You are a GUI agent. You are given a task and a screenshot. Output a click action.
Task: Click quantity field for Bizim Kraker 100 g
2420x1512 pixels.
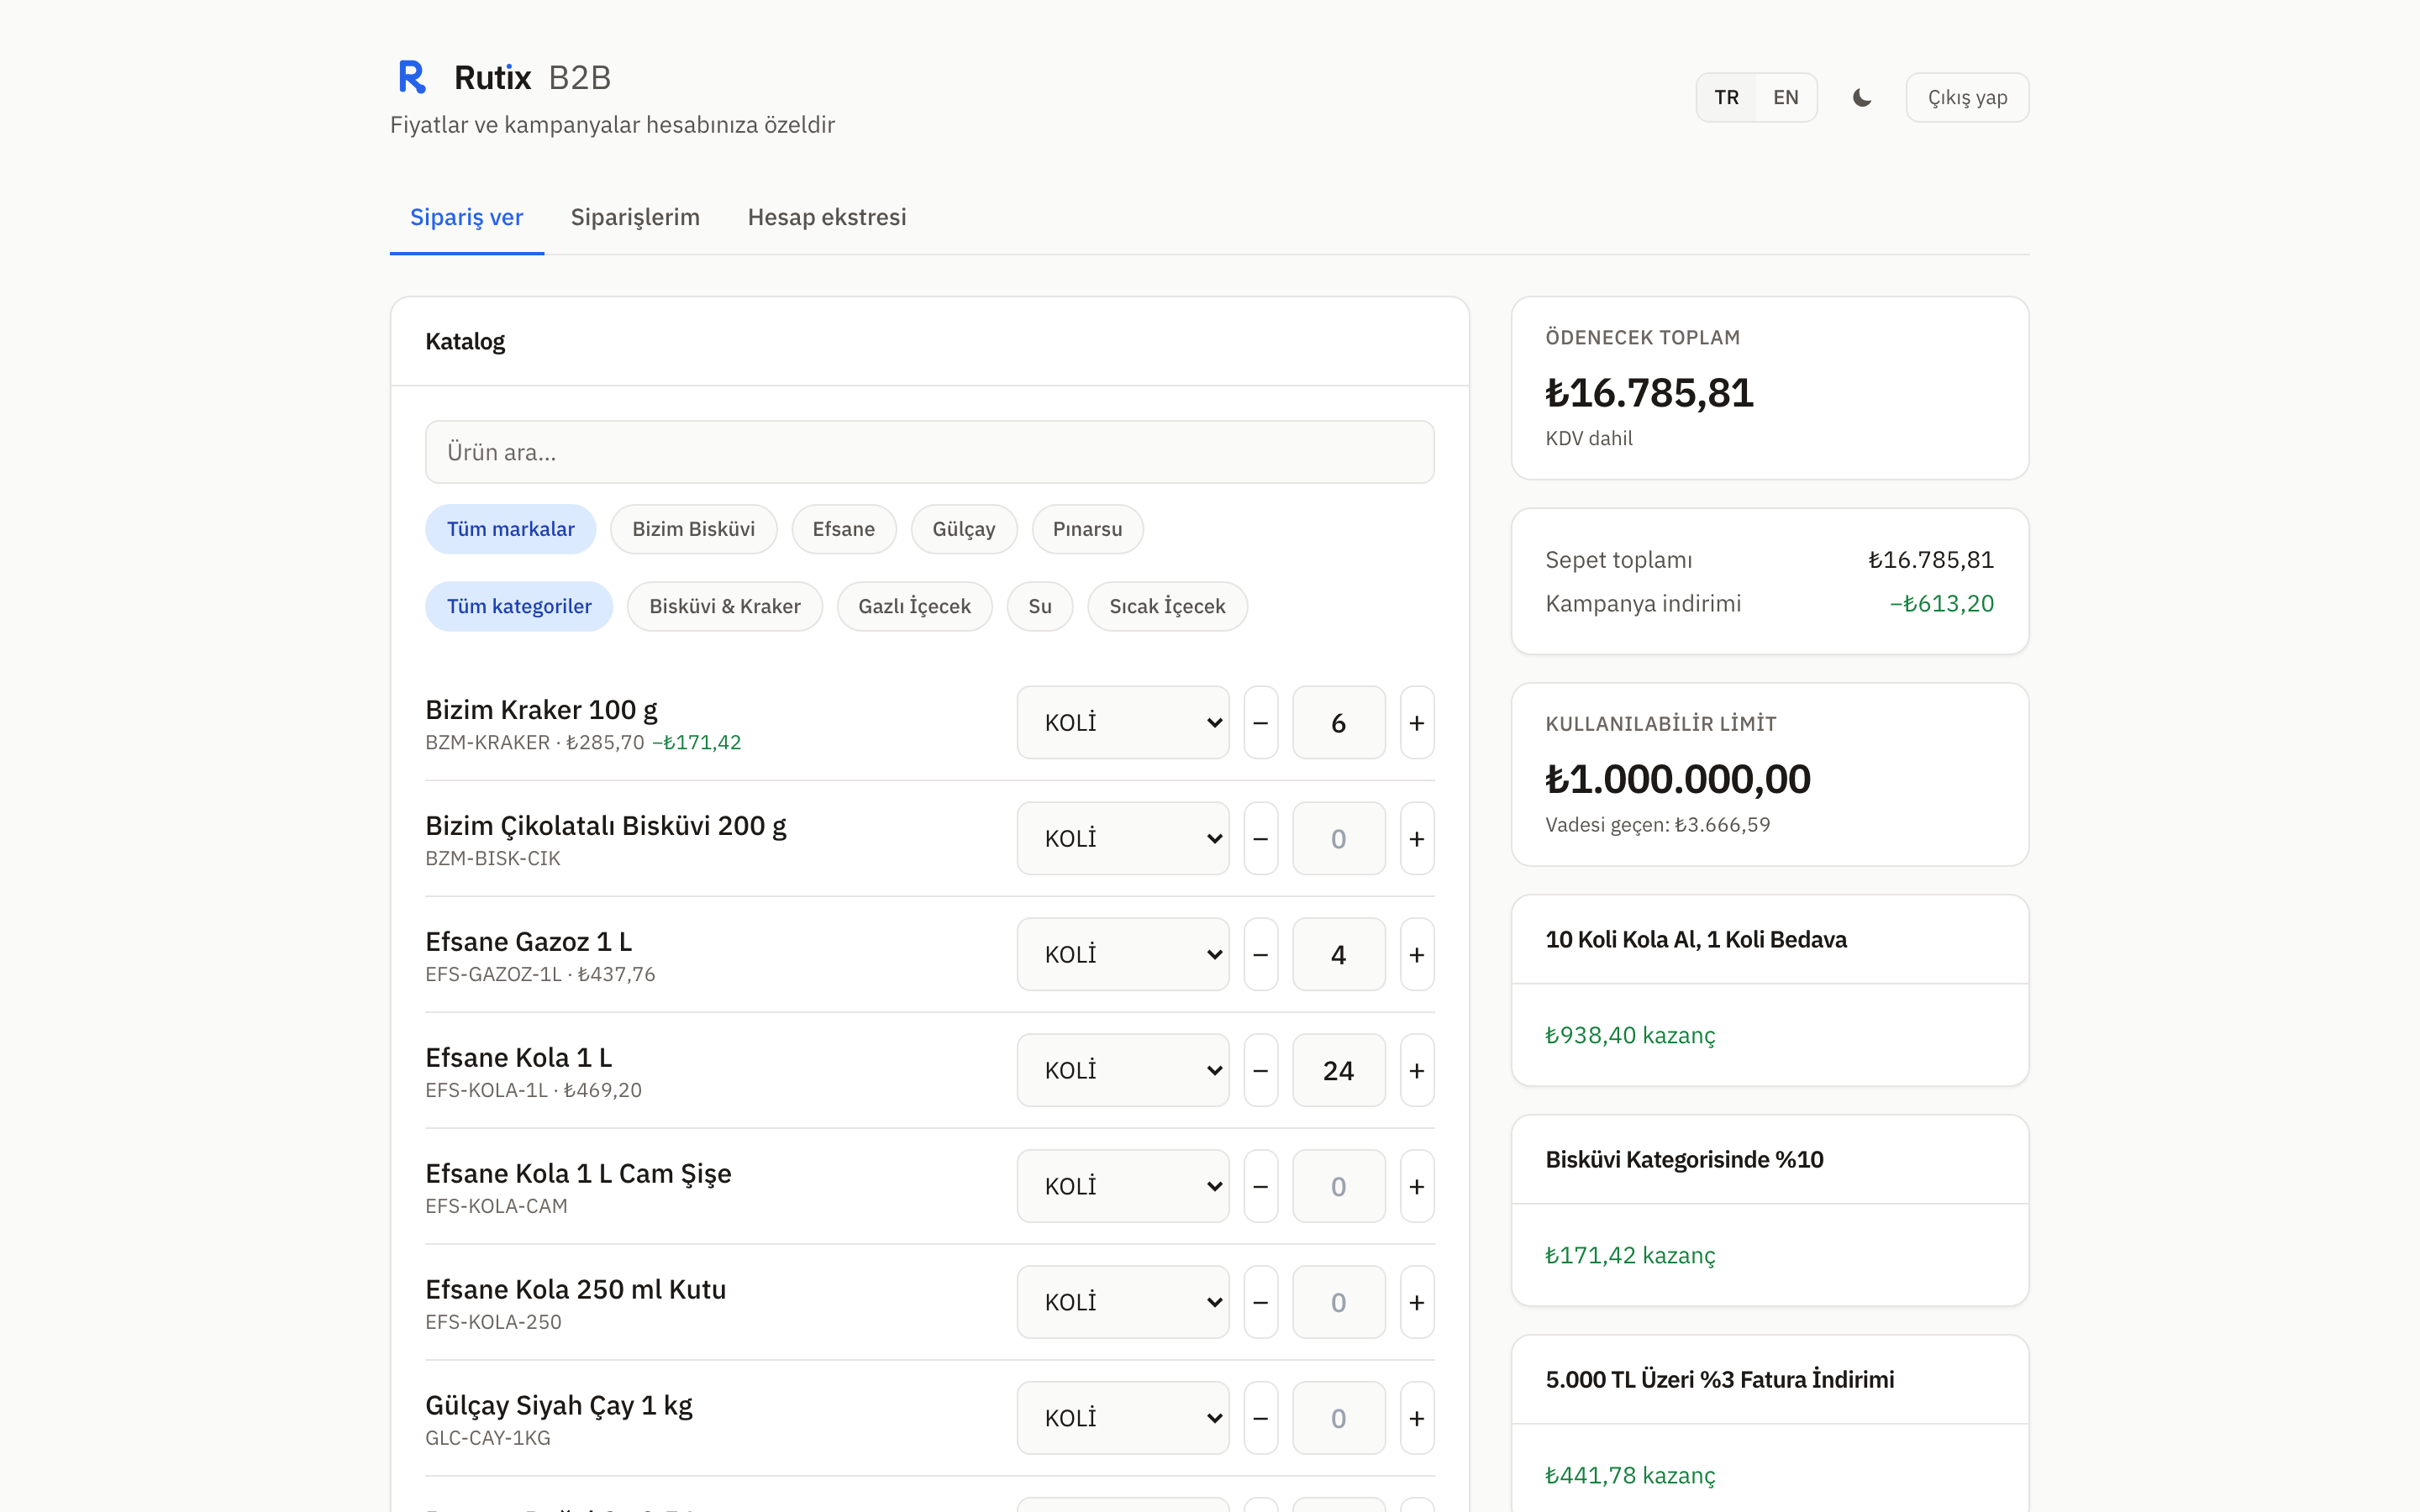[x=1338, y=722]
